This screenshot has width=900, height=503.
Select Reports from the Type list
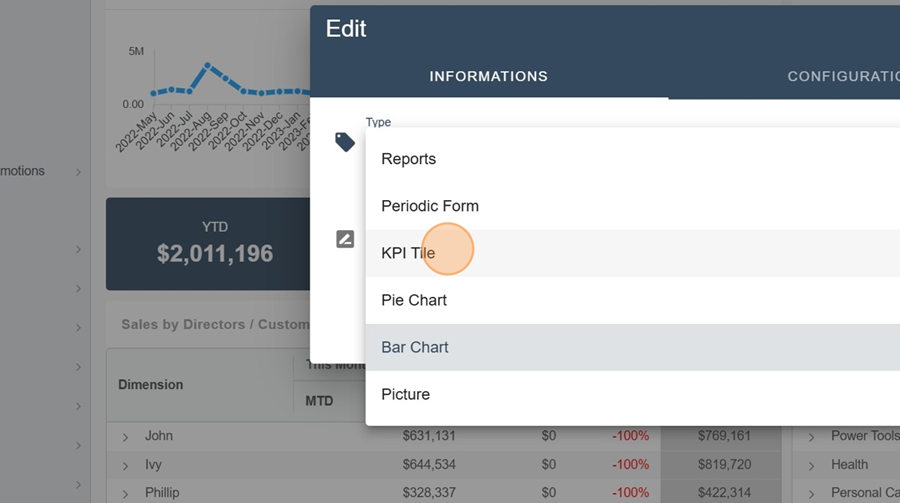408,159
